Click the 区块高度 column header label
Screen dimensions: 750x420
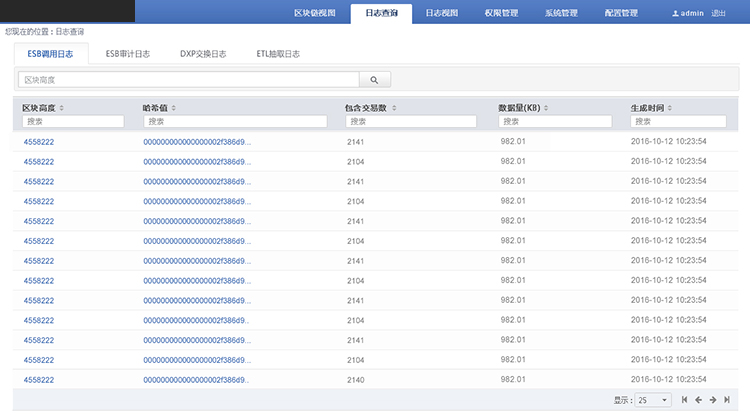(39, 108)
